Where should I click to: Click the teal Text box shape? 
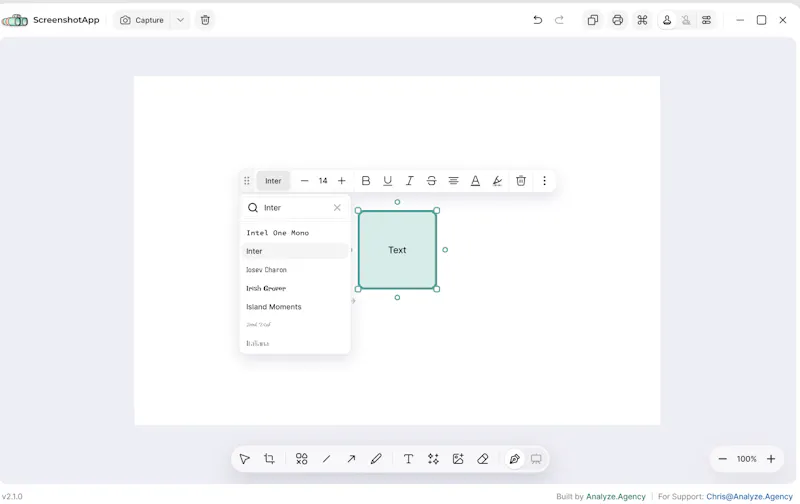(x=397, y=250)
